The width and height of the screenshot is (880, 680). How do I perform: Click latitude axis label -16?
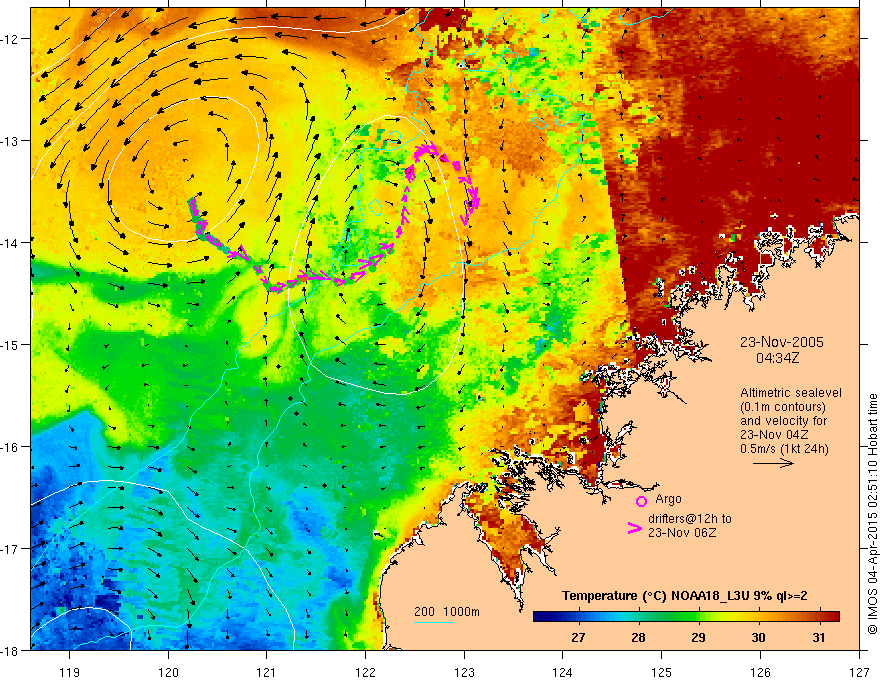10,447
